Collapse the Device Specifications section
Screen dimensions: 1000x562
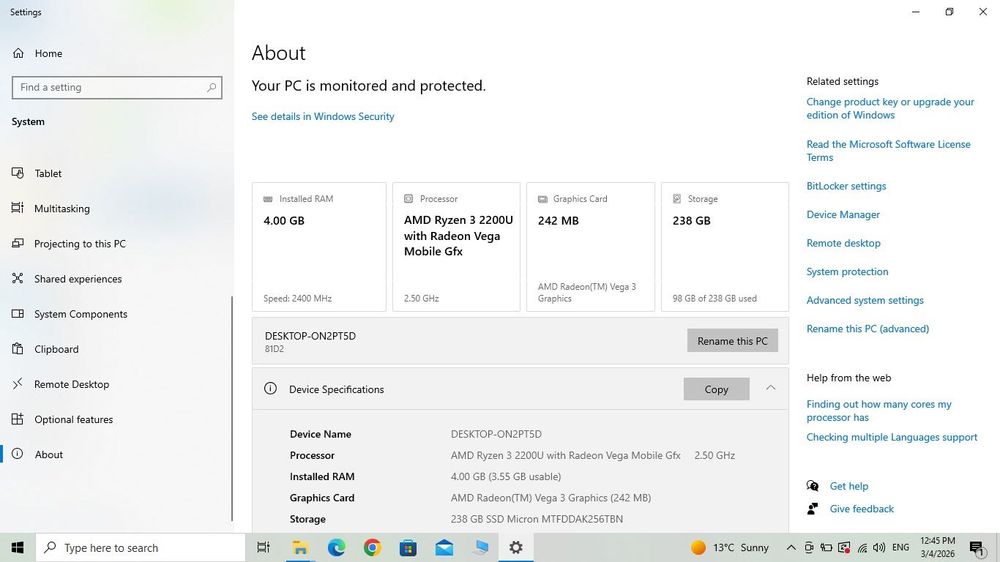pyautogui.click(x=770, y=388)
